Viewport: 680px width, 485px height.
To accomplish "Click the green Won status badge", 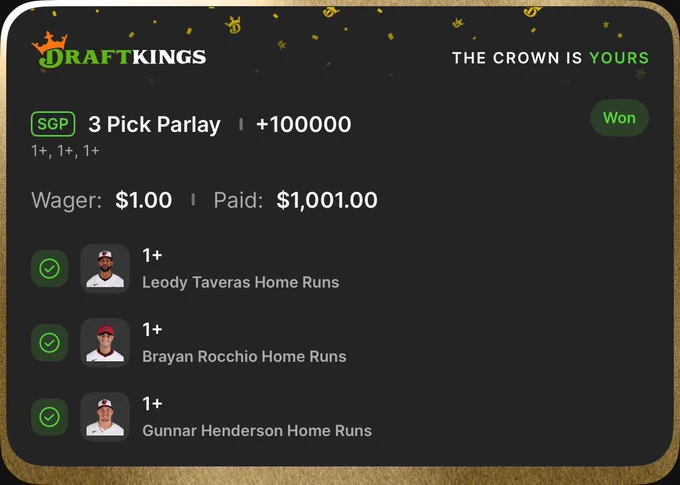I will 619,118.
